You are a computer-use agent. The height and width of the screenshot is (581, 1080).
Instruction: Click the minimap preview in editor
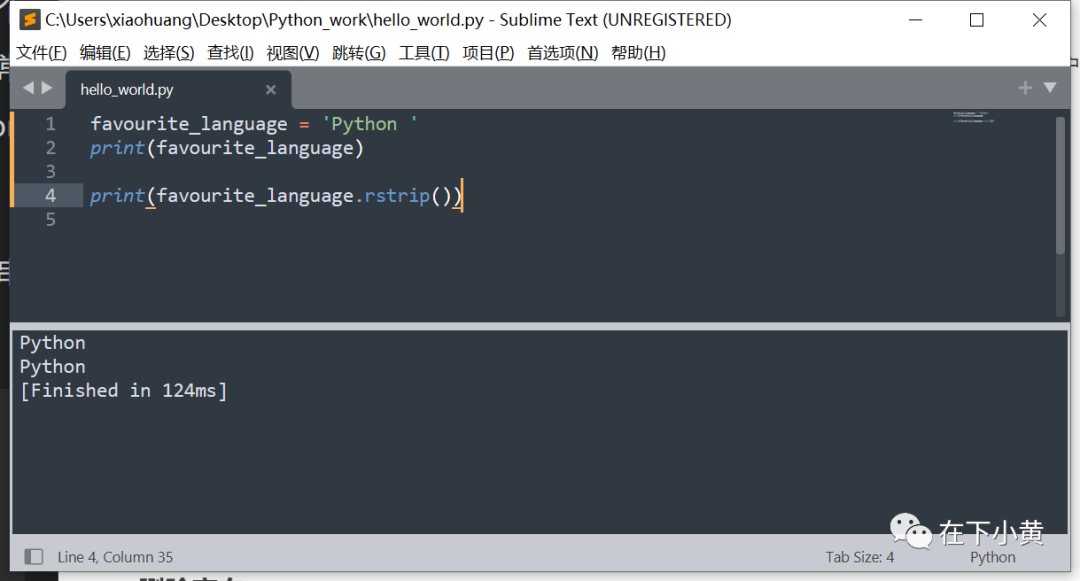tap(973, 117)
